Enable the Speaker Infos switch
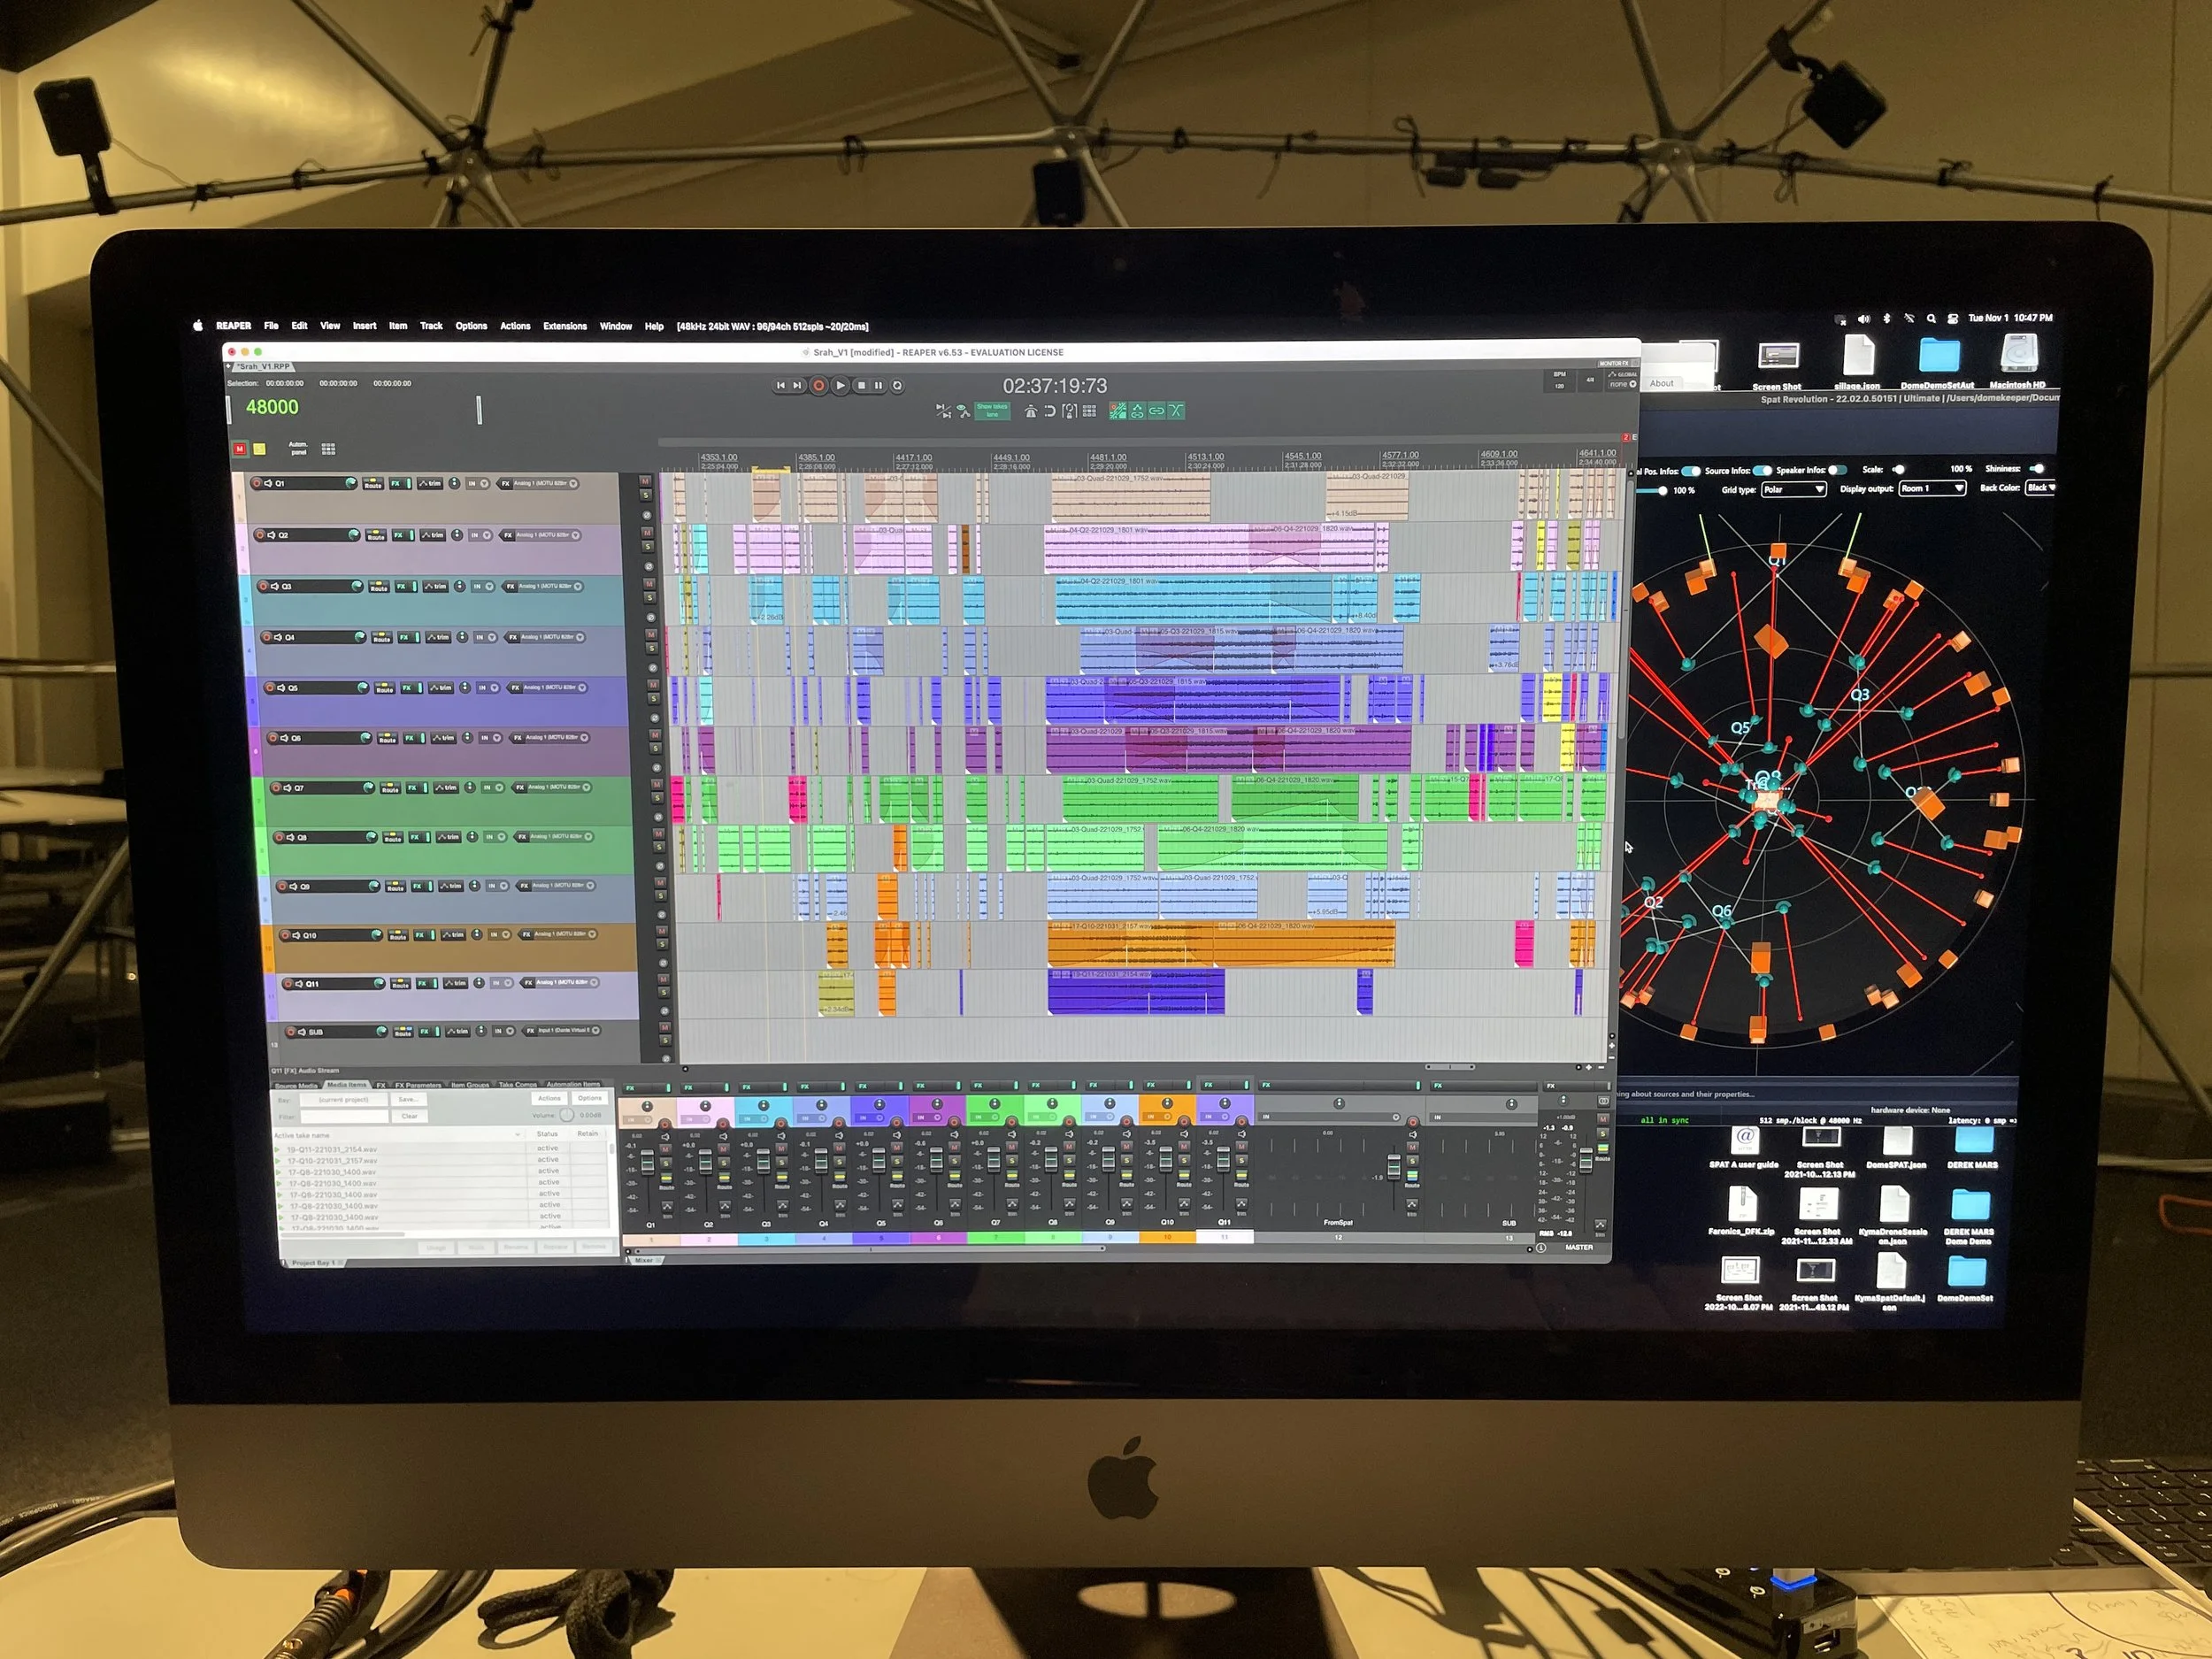 pyautogui.click(x=1836, y=469)
